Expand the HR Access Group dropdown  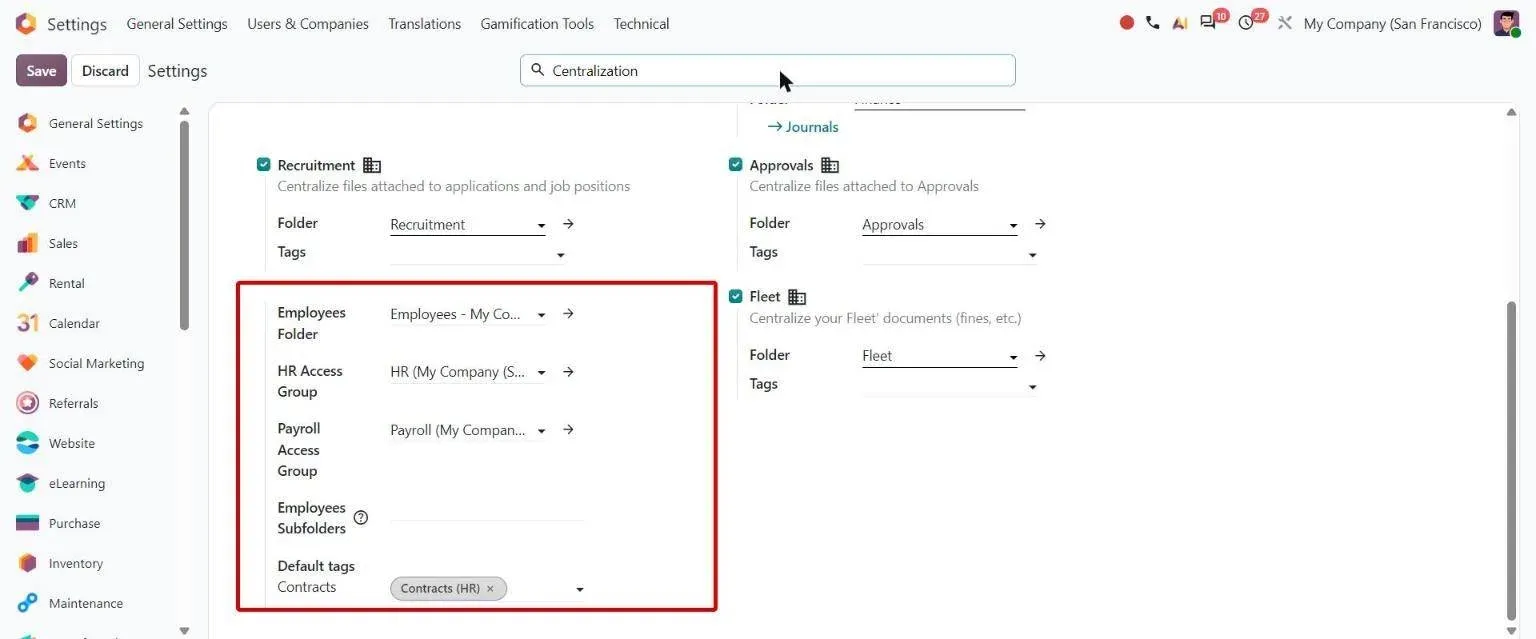[x=541, y=374]
